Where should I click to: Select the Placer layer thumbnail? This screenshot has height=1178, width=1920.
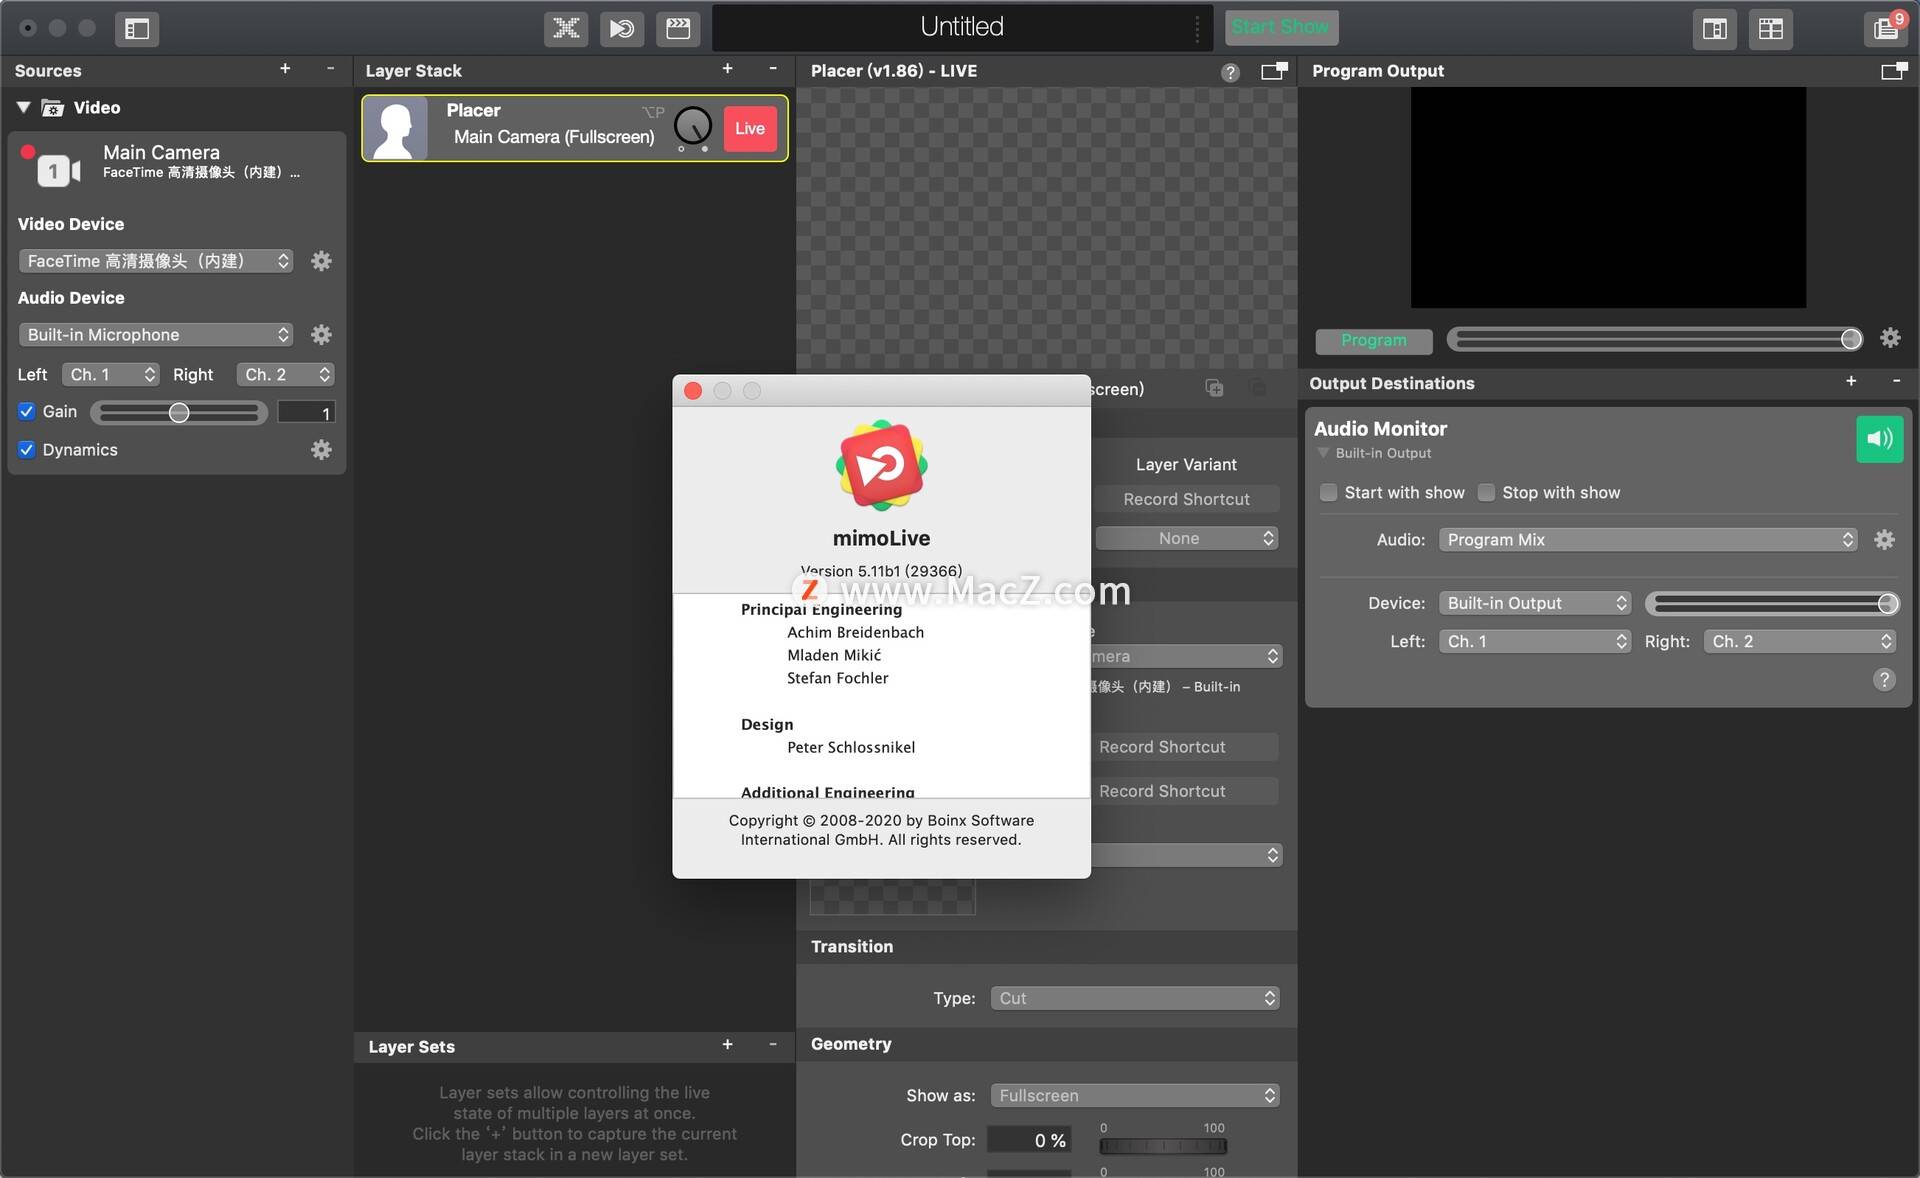point(396,128)
